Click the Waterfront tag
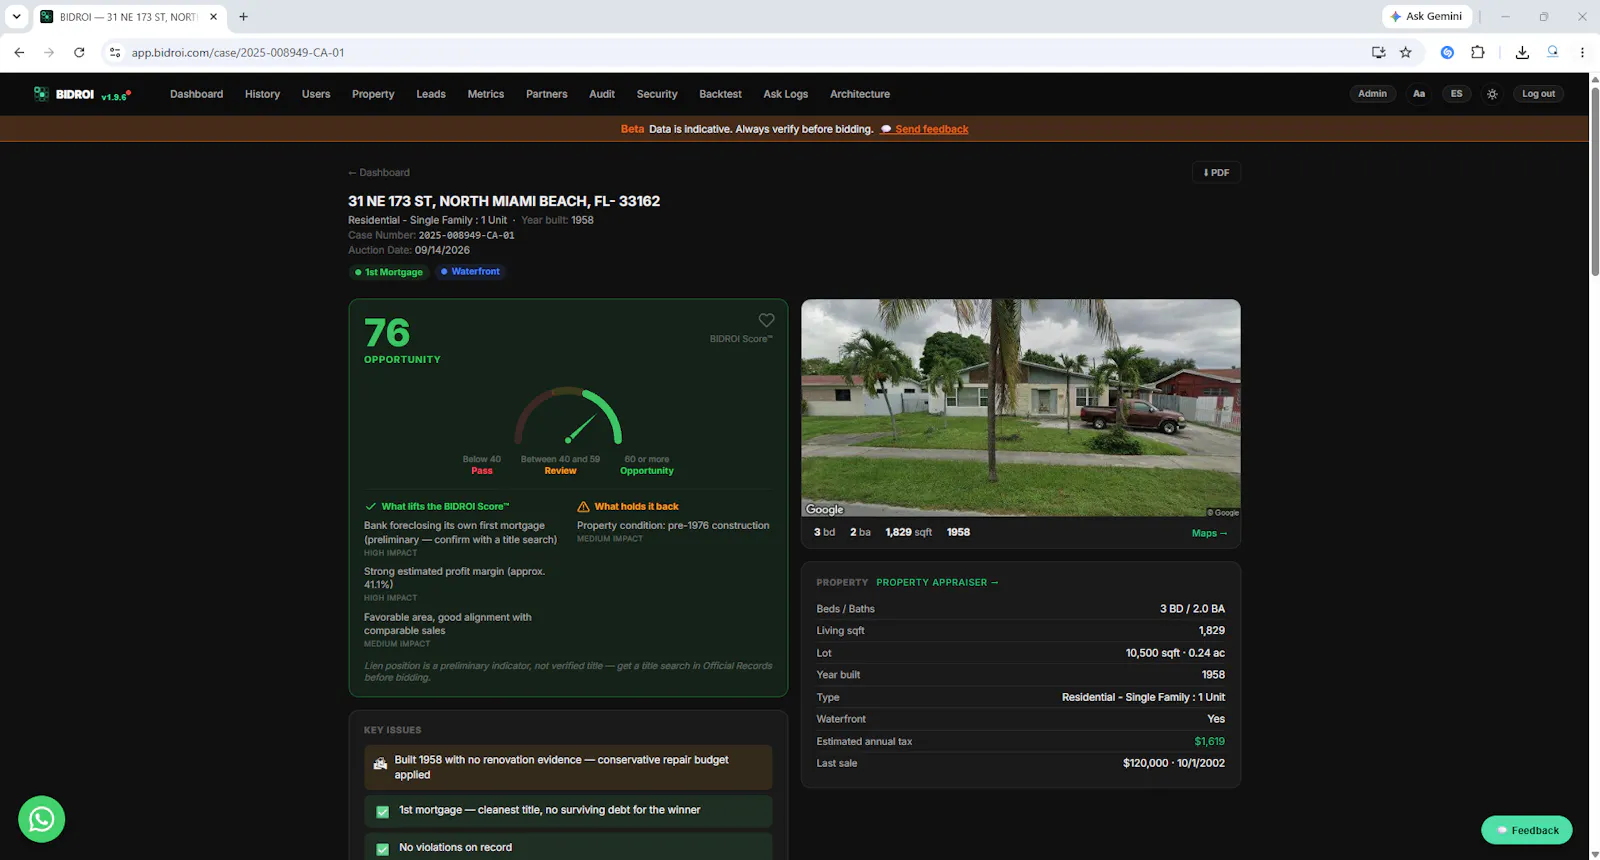1600x860 pixels. pos(470,272)
